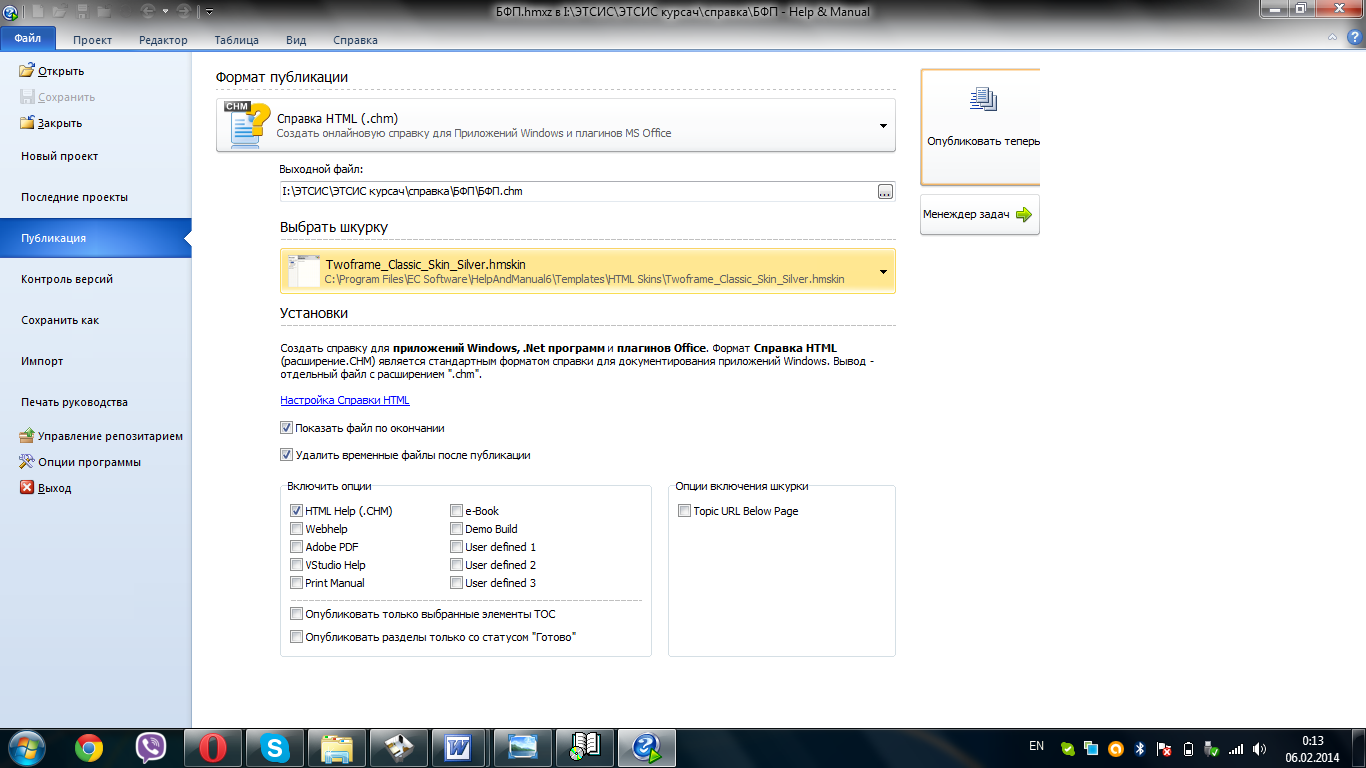
Task: Open Windows Explorer from the taskbar
Action: click(337, 748)
